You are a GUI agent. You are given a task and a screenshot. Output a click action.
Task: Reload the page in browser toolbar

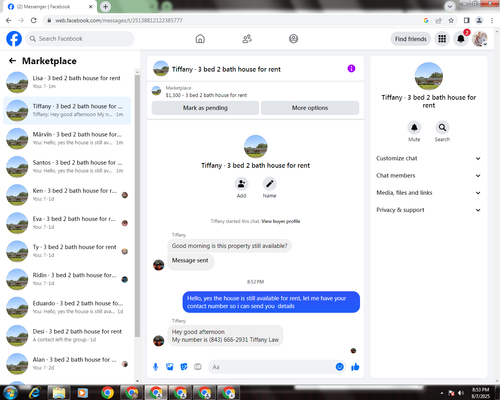(33, 20)
